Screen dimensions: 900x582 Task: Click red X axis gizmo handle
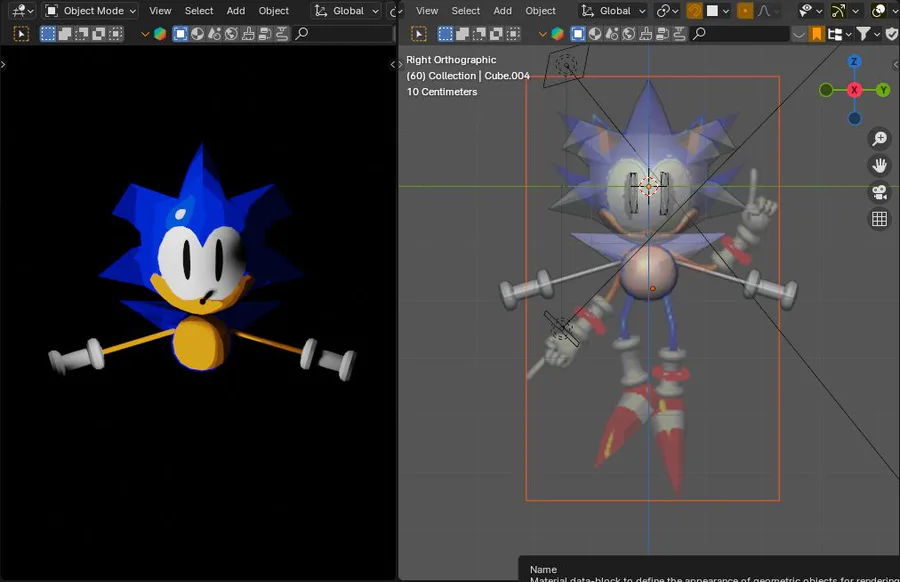pos(854,90)
